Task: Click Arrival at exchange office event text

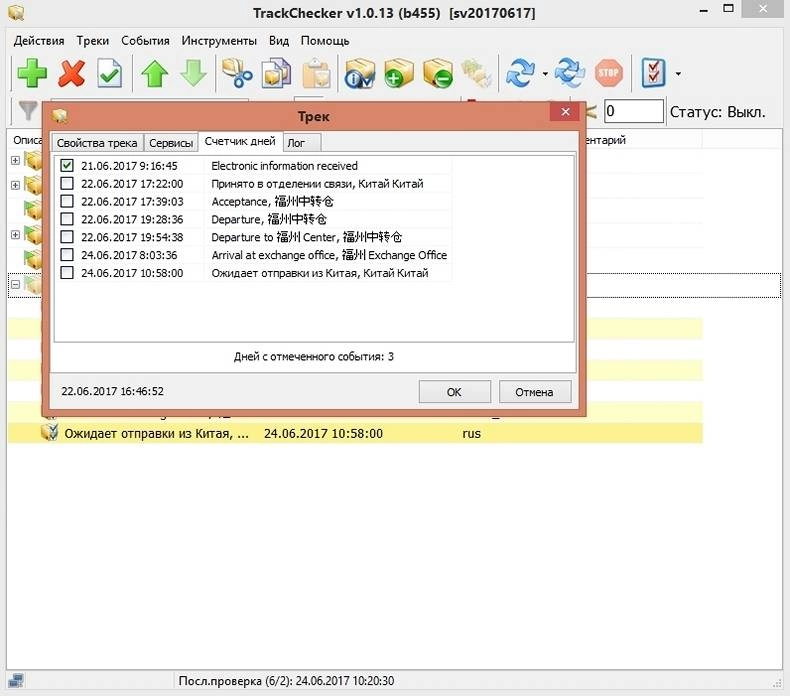Action: pos(329,255)
